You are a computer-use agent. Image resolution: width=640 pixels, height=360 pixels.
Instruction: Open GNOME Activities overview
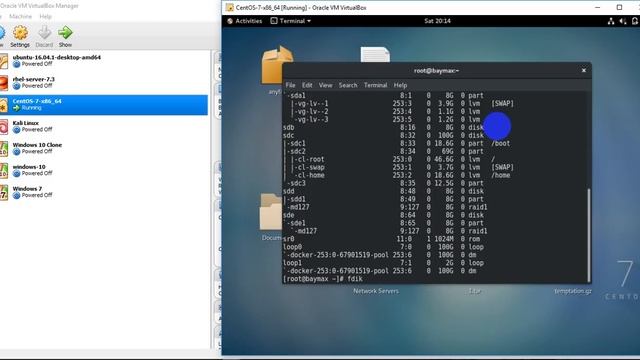tap(244, 21)
